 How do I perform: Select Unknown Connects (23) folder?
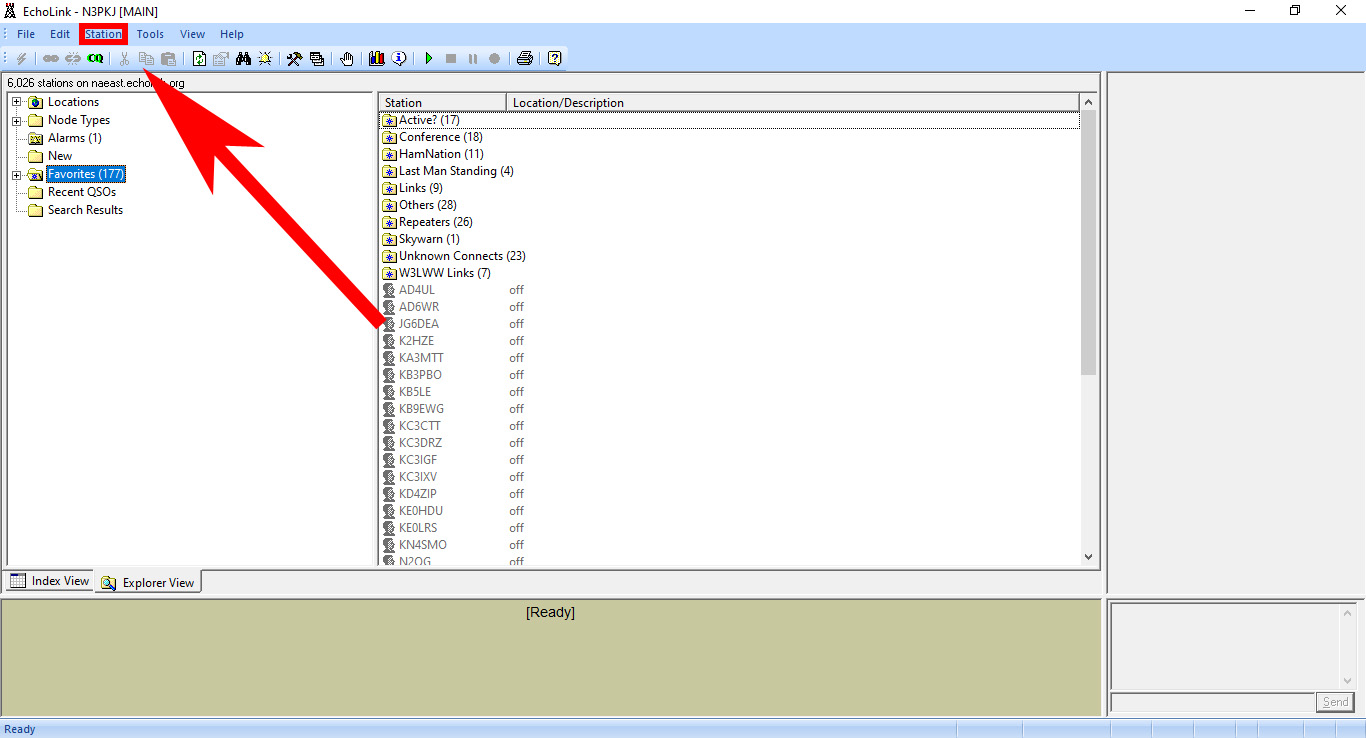pyautogui.click(x=462, y=256)
